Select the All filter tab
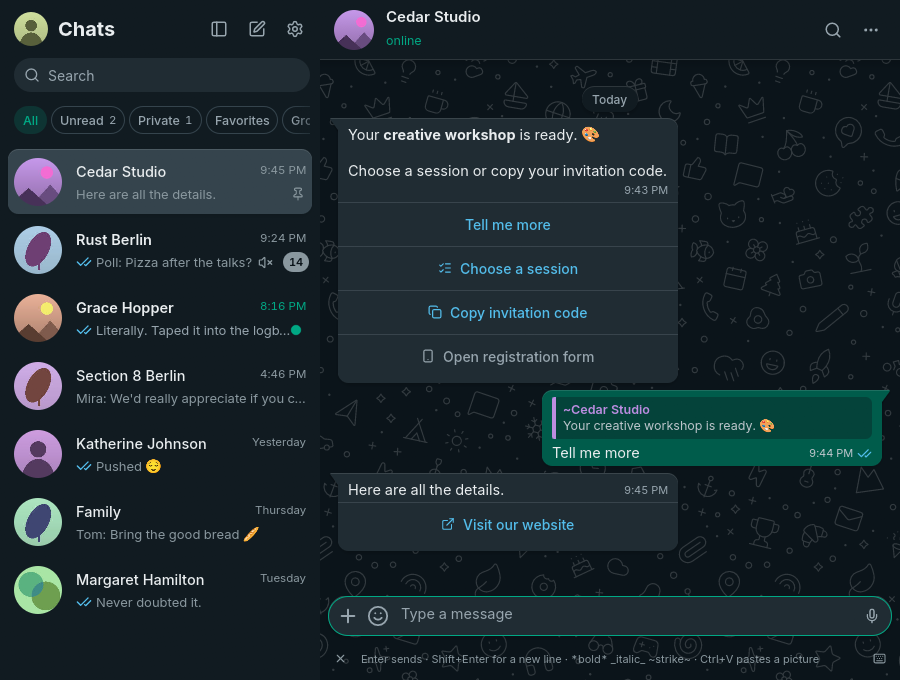Viewport: 900px width, 680px height. [x=30, y=121]
